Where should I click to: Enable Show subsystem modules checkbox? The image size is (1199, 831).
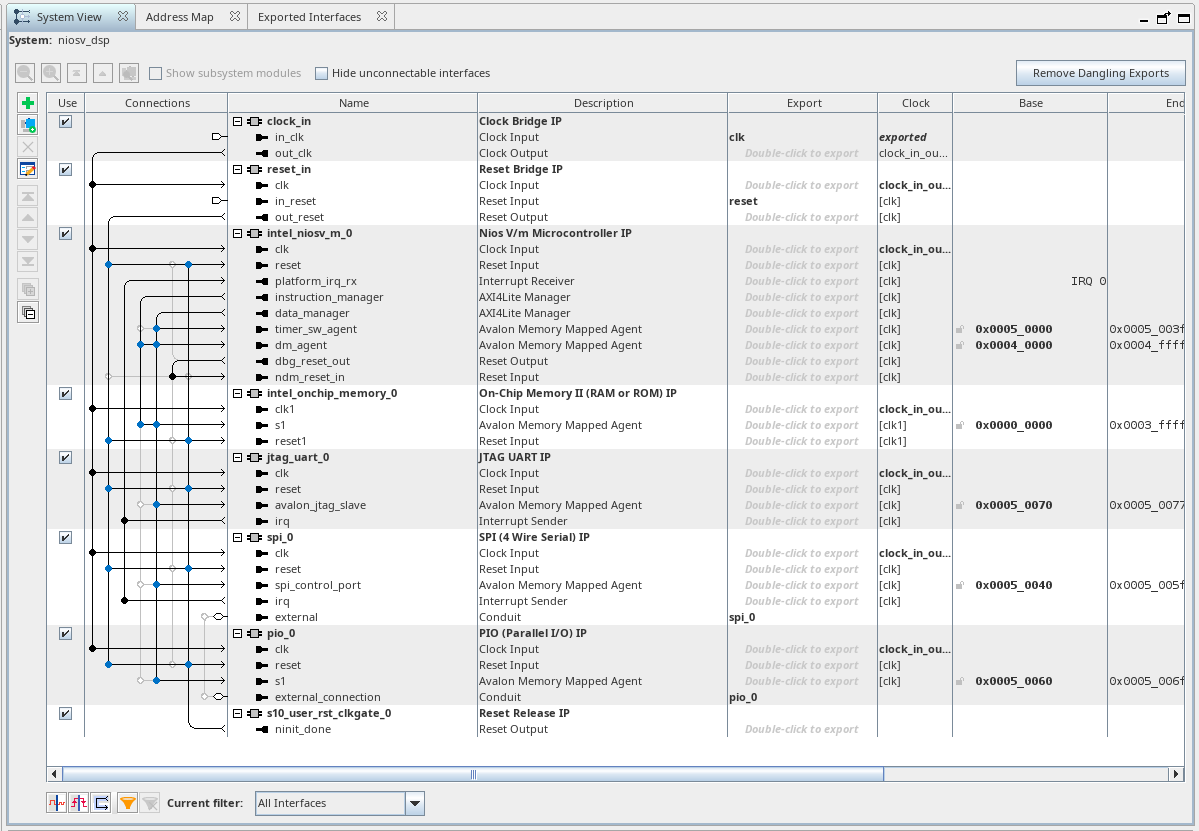(155, 73)
